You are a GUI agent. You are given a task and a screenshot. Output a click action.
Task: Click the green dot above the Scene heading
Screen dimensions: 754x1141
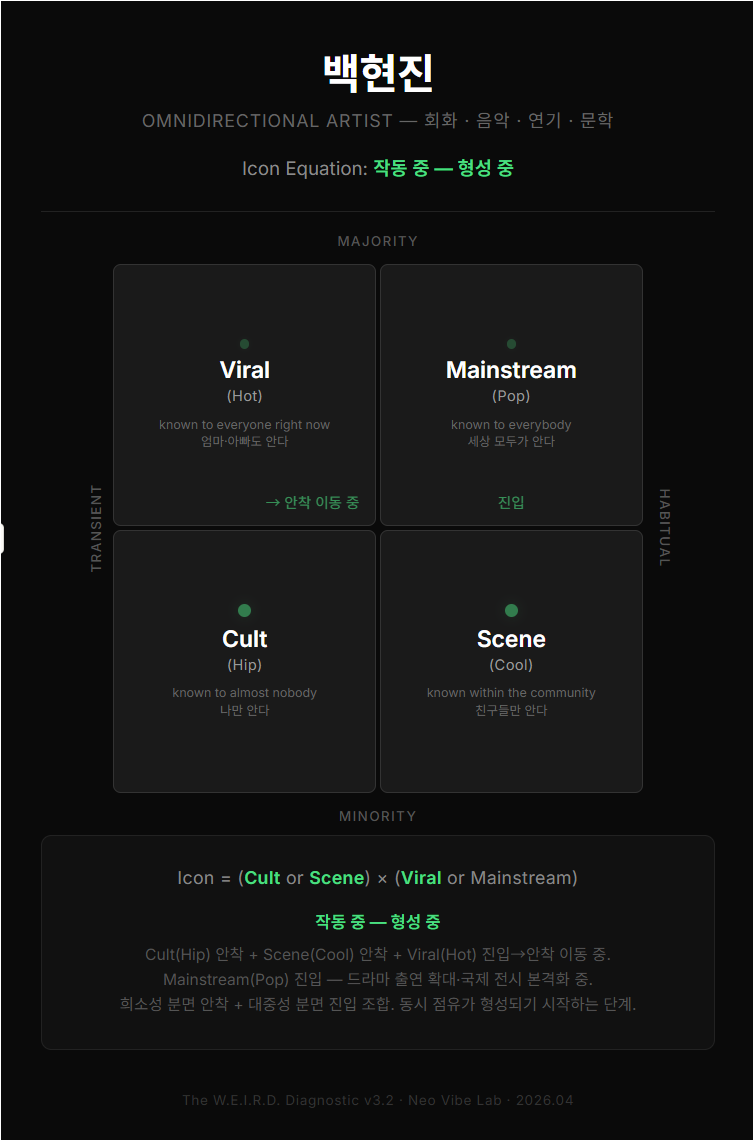pos(511,610)
